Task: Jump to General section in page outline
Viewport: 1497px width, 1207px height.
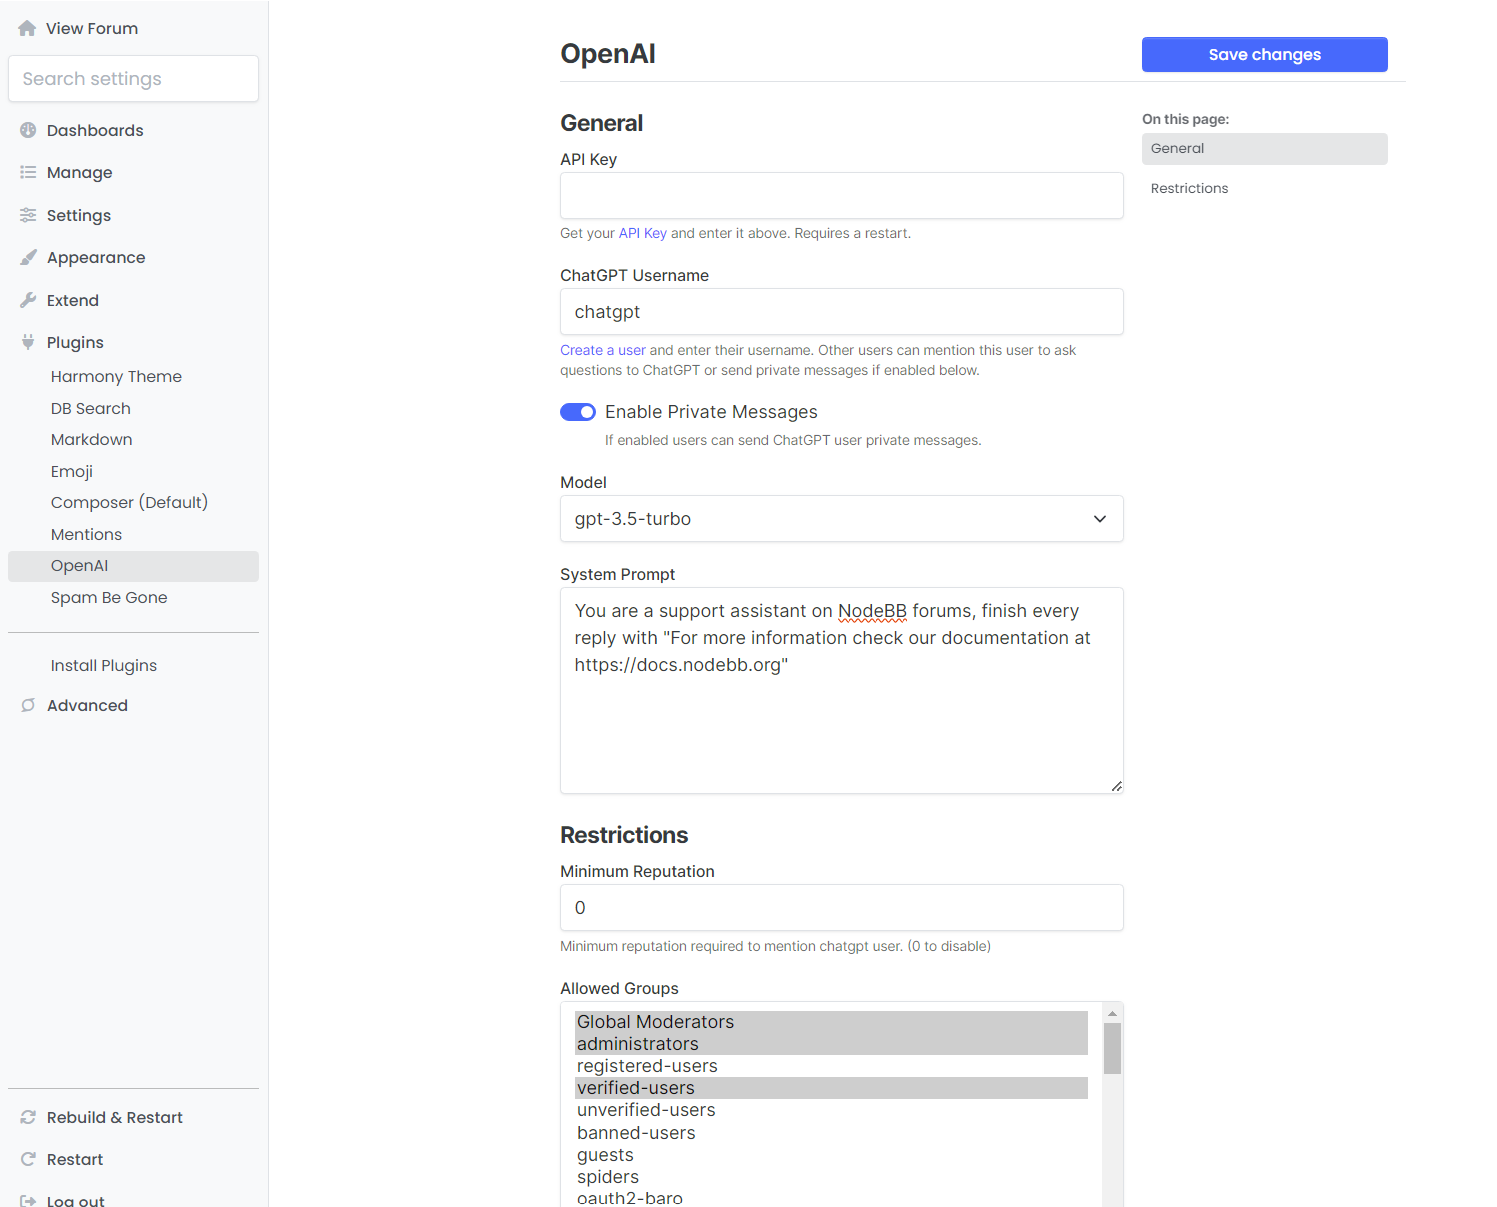Action: pyautogui.click(x=1264, y=148)
